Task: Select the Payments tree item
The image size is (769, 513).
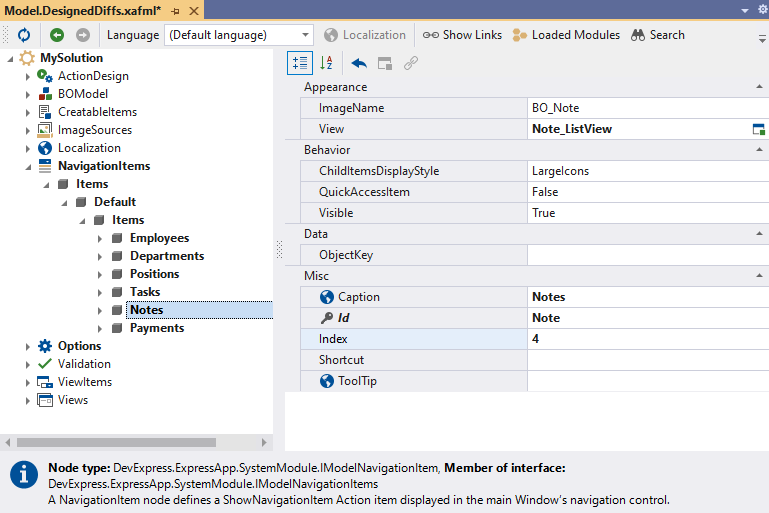Action: pos(157,328)
